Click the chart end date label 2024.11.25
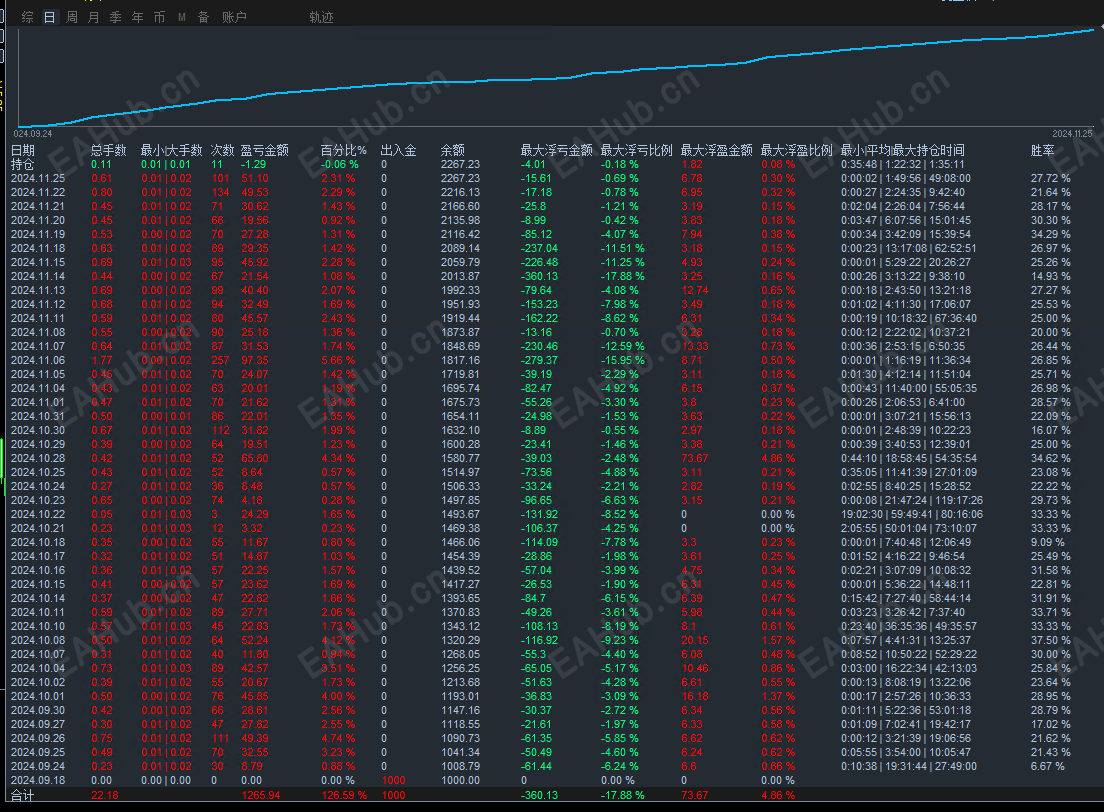 tap(1072, 134)
